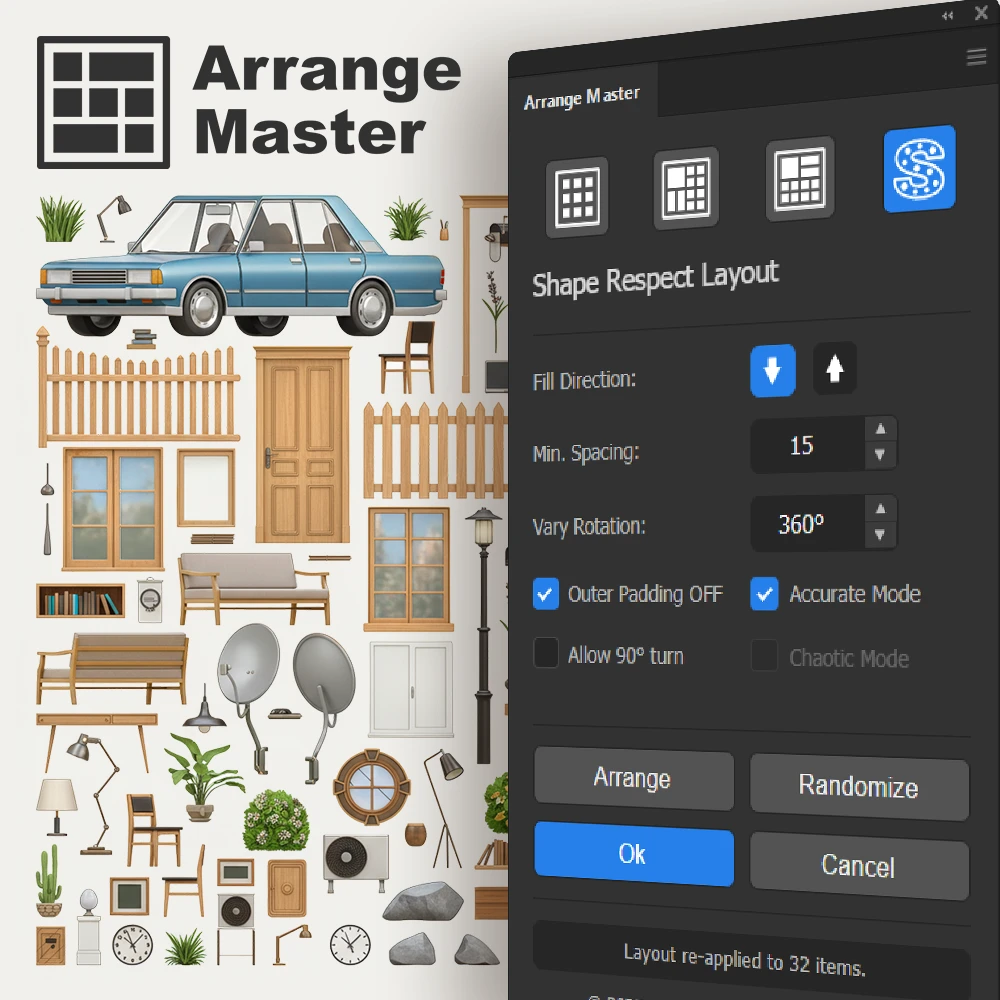Select the first uniform grid layout icon
This screenshot has width=1000, height=1000.
[x=576, y=195]
